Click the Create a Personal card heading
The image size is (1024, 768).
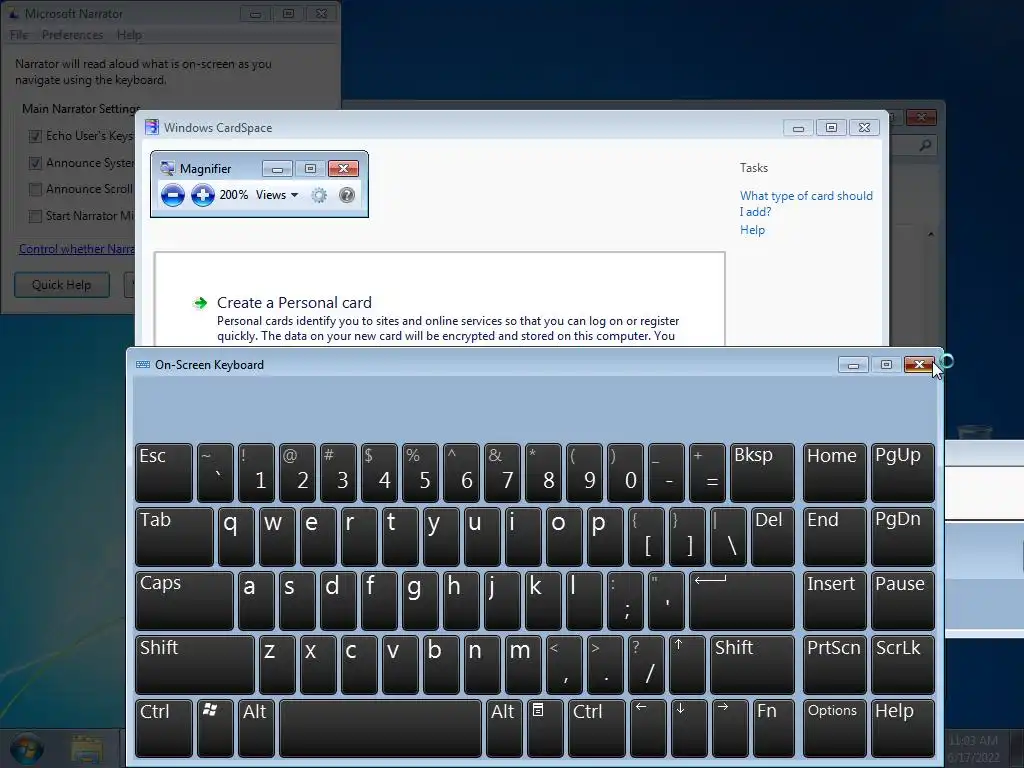click(x=294, y=303)
